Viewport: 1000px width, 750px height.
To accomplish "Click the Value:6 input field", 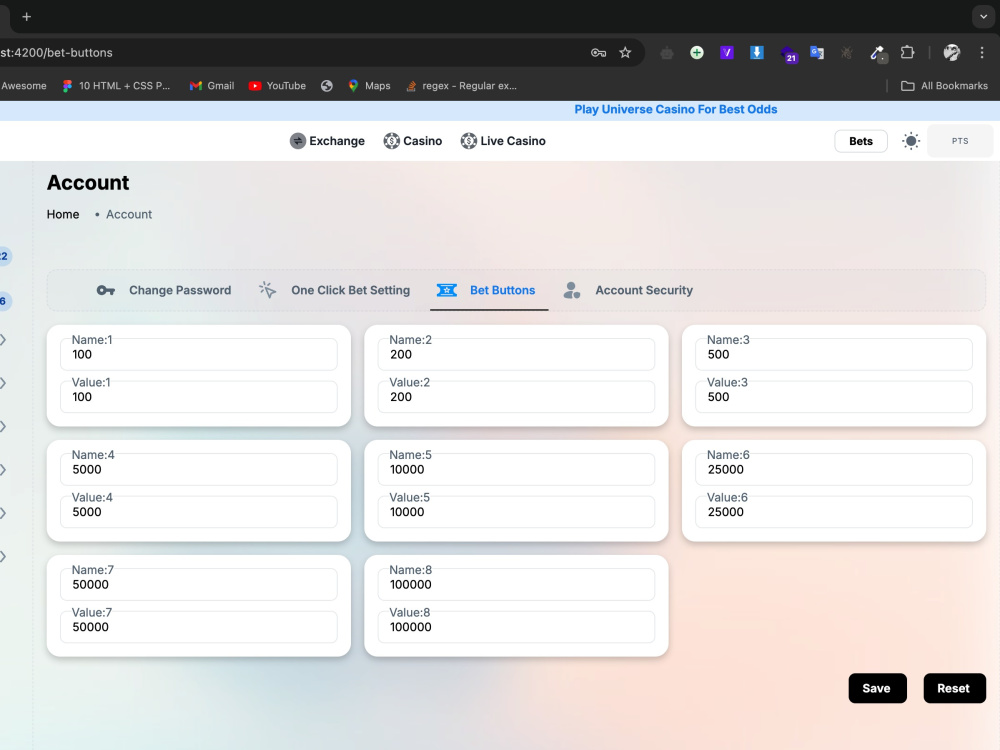I will 834,511.
